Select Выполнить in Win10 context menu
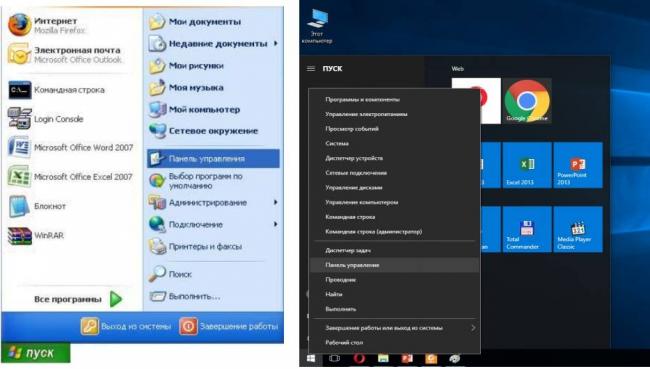650x369 pixels. coord(394,309)
